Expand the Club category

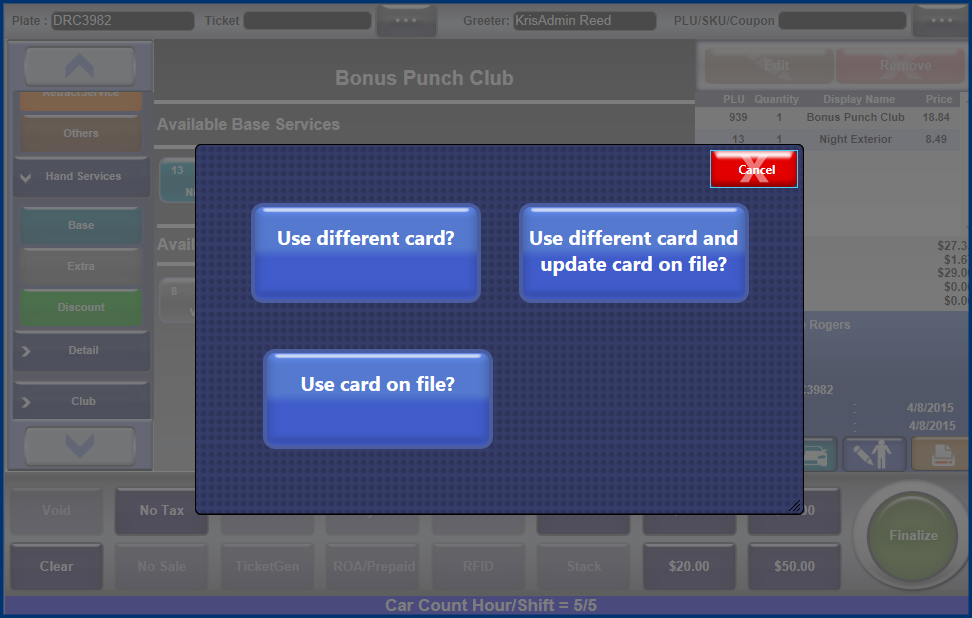pos(82,401)
